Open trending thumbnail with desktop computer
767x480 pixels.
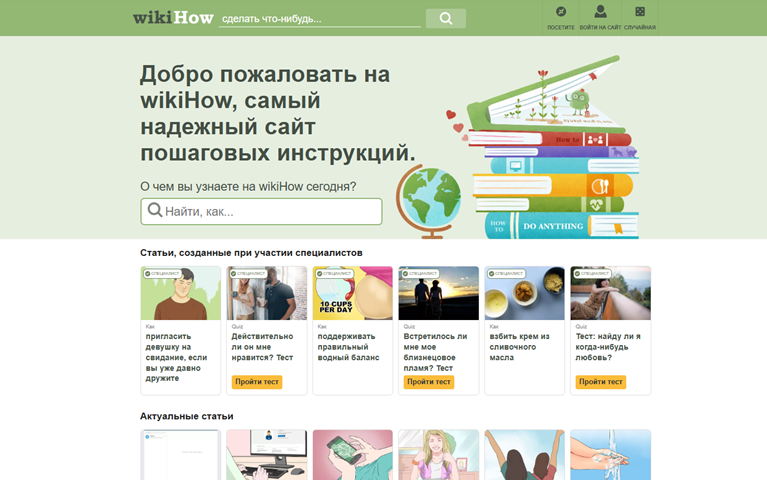pyautogui.click(x=267, y=455)
